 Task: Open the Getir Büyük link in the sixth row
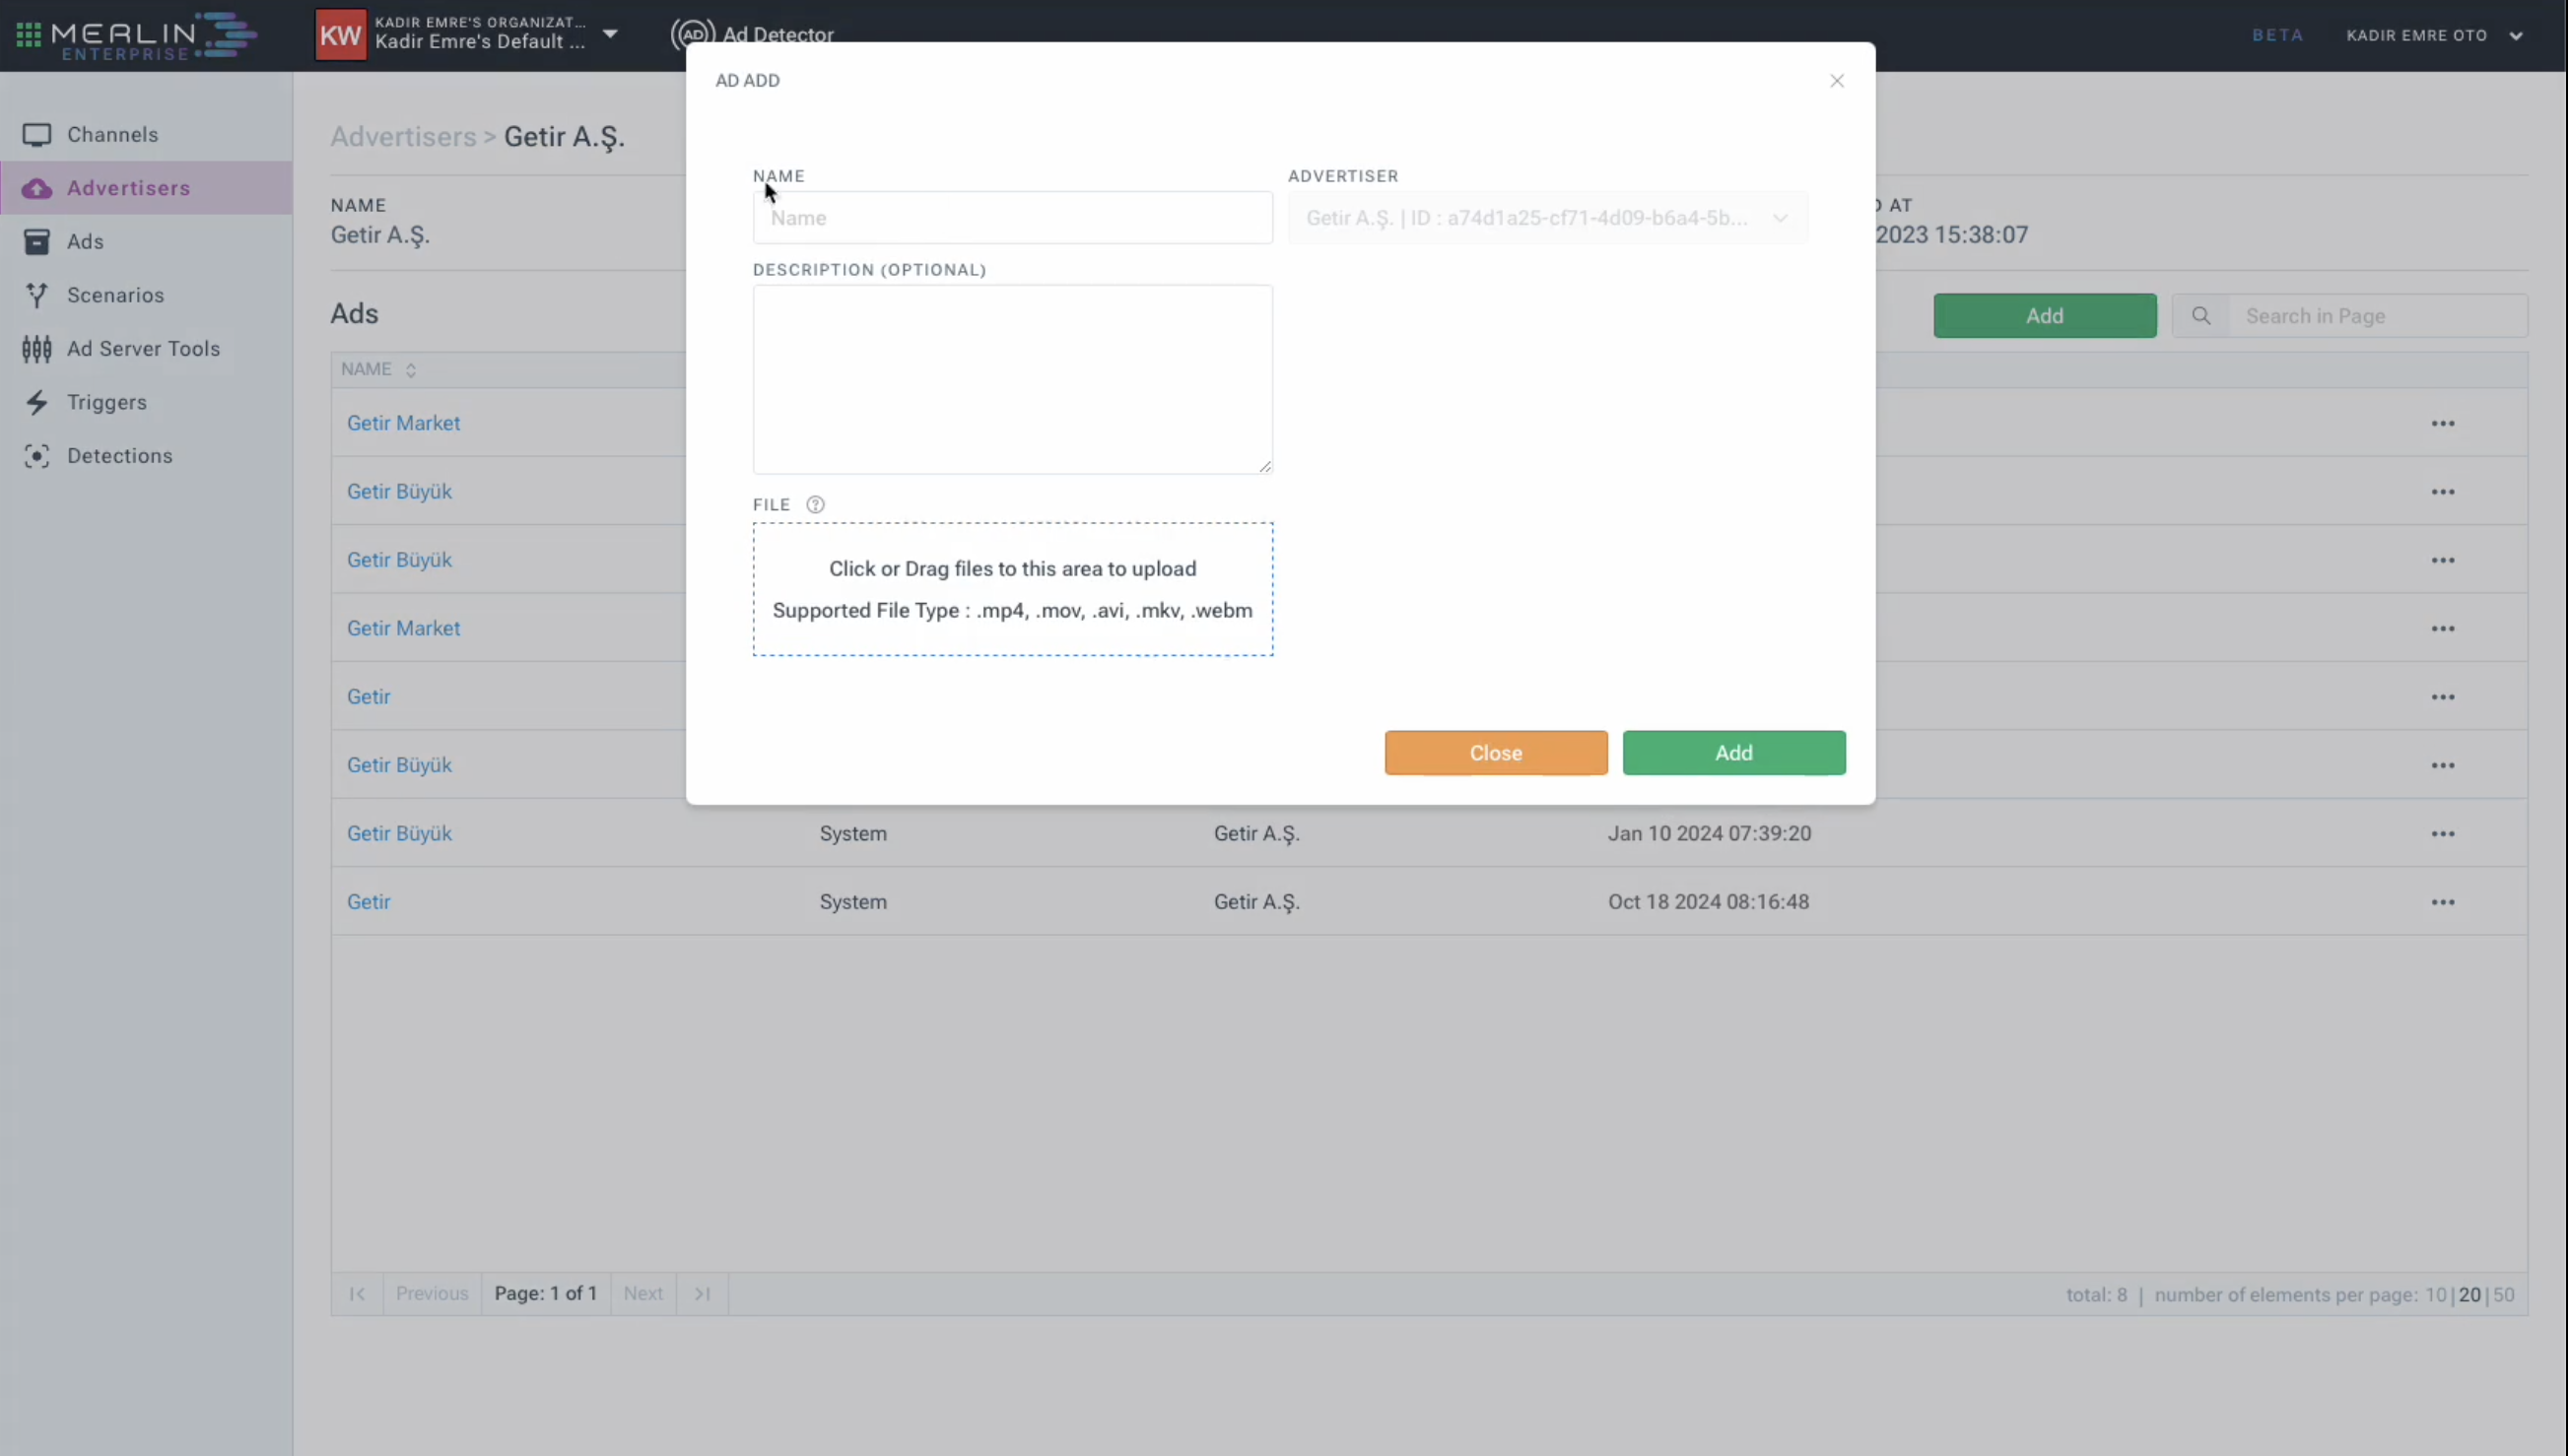[399, 765]
